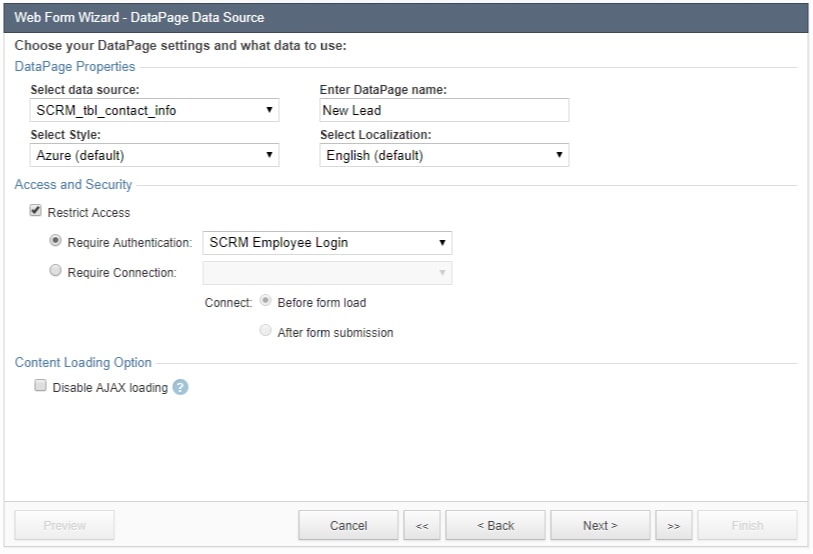813x554 pixels.
Task: Open the SCRM Employee Login authentication dropdown
Action: point(327,242)
